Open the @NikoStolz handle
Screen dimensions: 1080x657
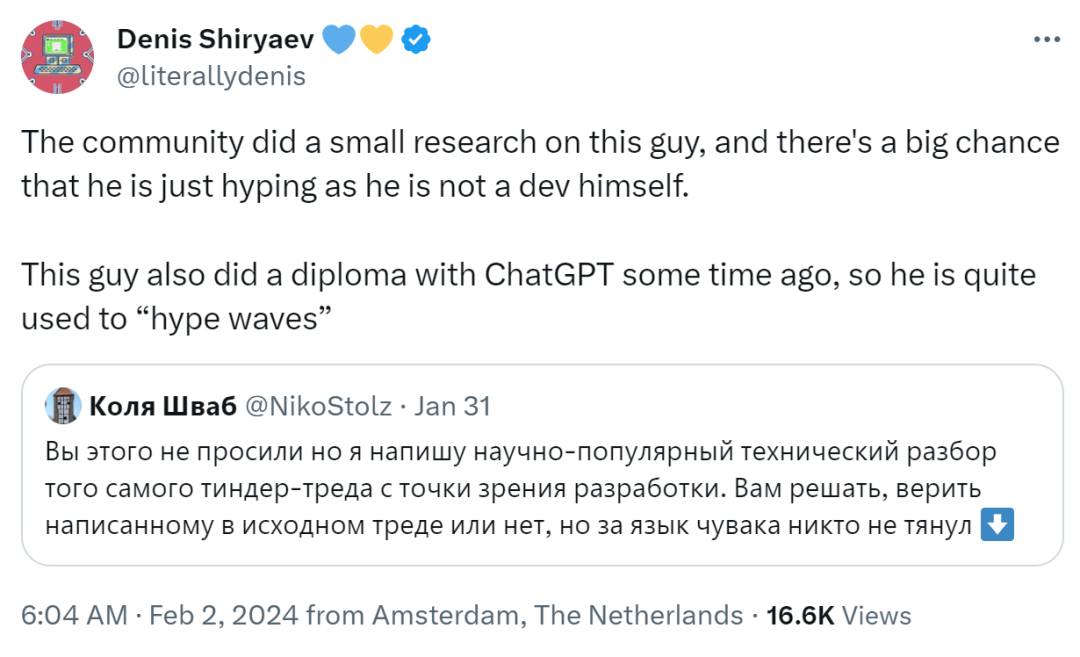coord(318,406)
